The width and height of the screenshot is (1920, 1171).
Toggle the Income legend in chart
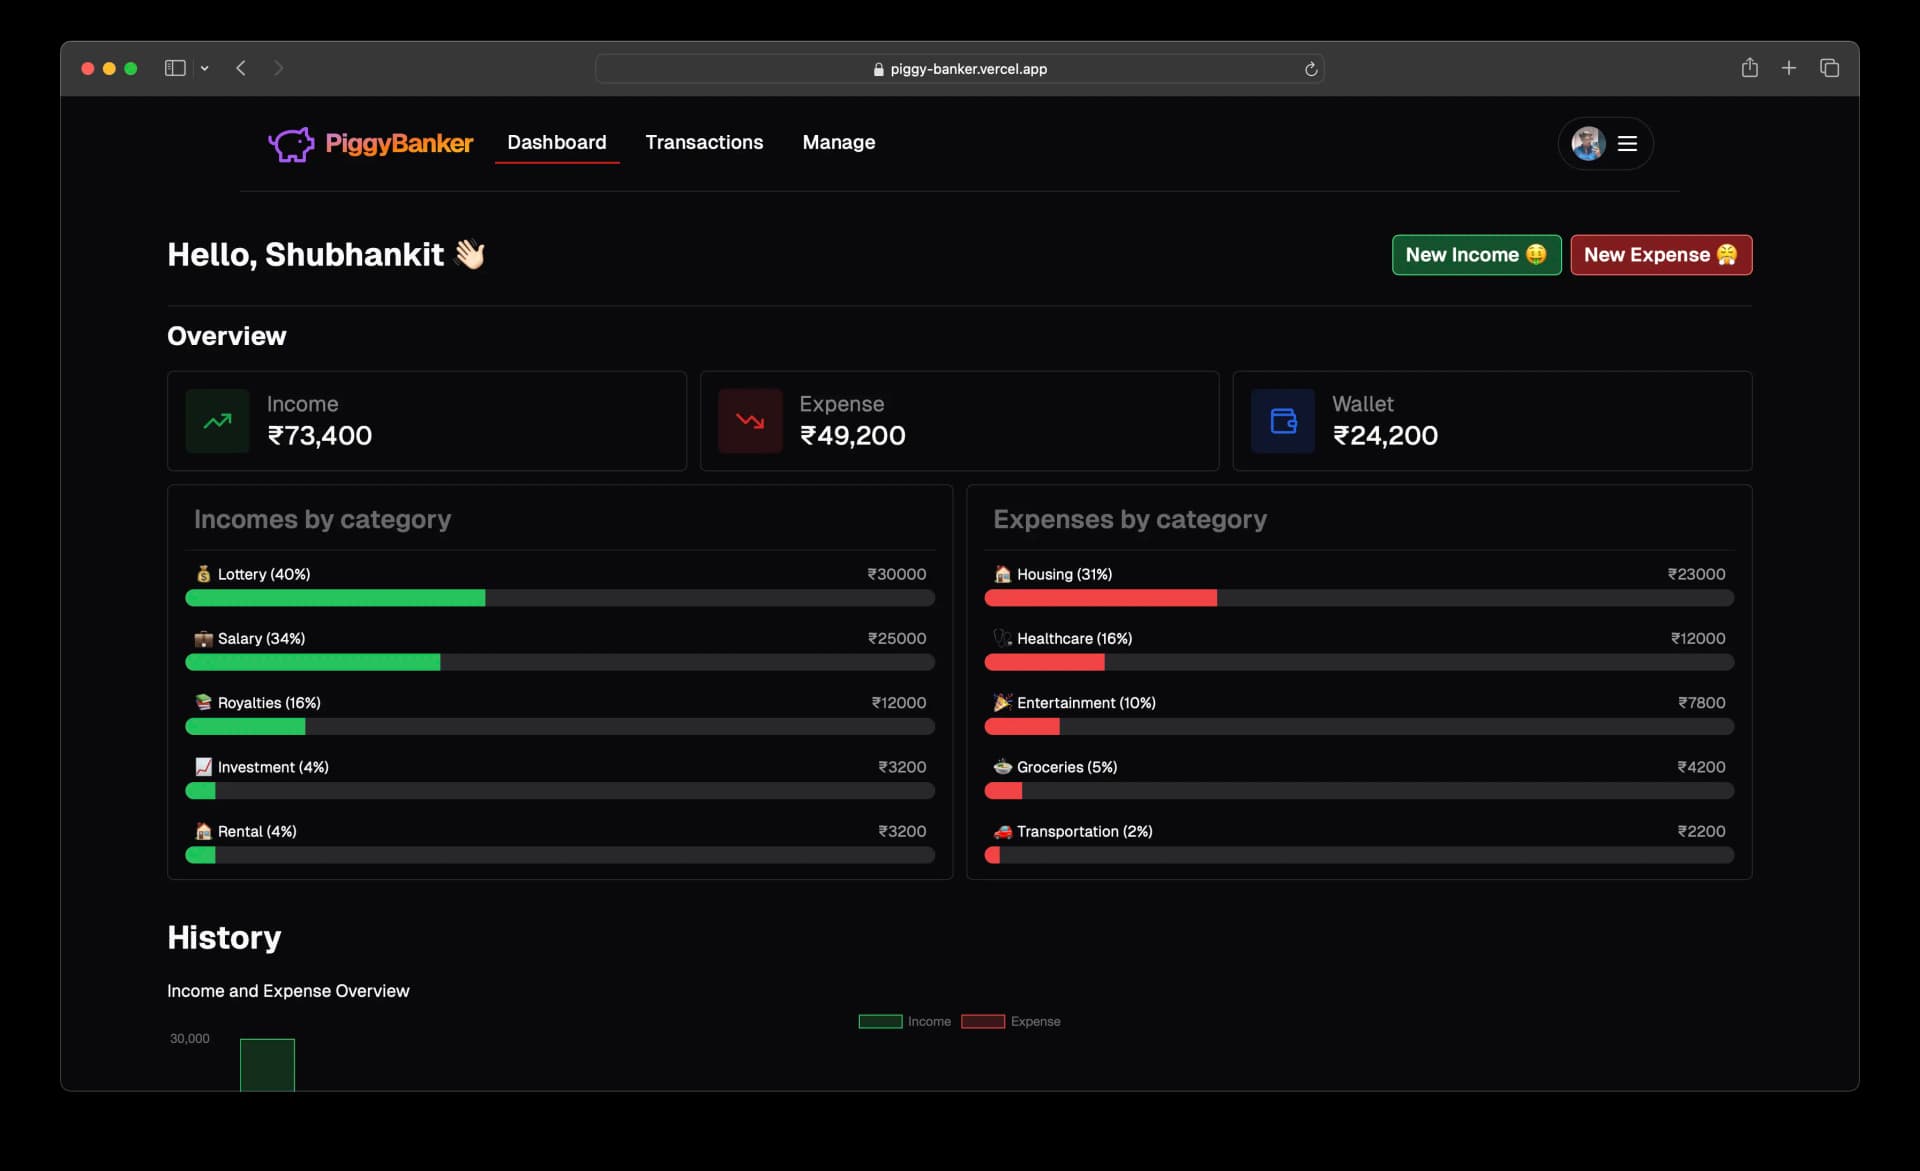pos(905,1021)
